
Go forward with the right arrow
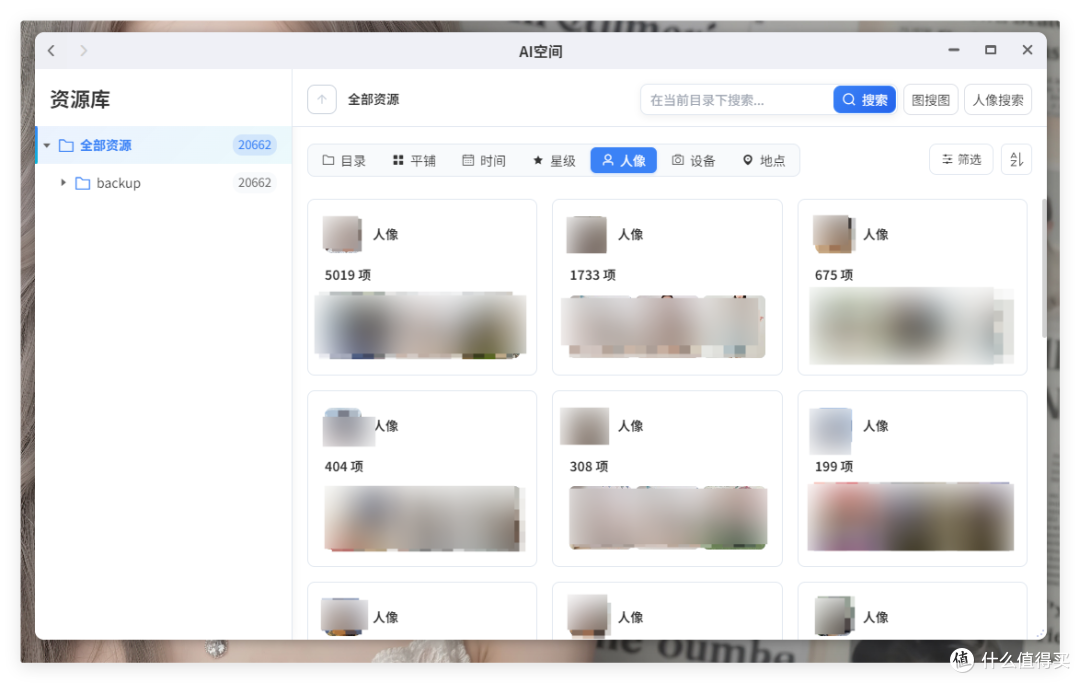click(83, 50)
